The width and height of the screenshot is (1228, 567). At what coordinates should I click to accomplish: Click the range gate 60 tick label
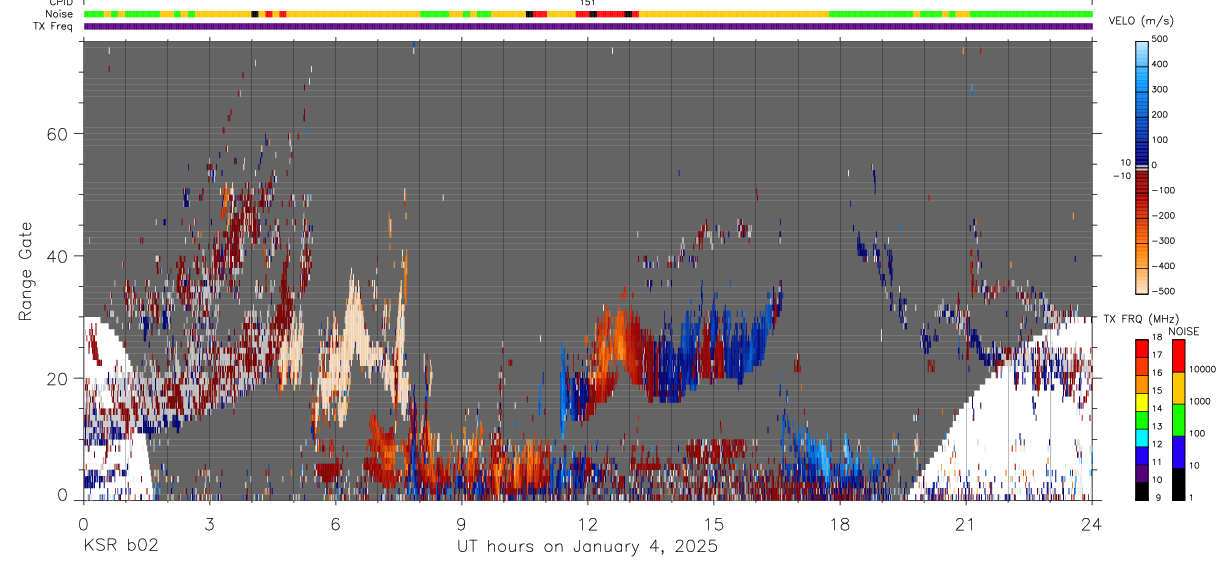coord(59,134)
